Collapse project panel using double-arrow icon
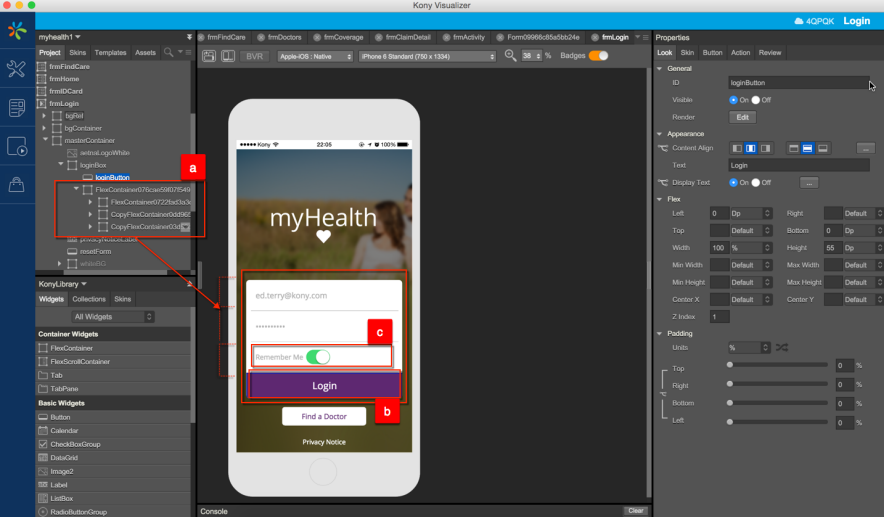The height and width of the screenshot is (517, 884). coord(189,37)
